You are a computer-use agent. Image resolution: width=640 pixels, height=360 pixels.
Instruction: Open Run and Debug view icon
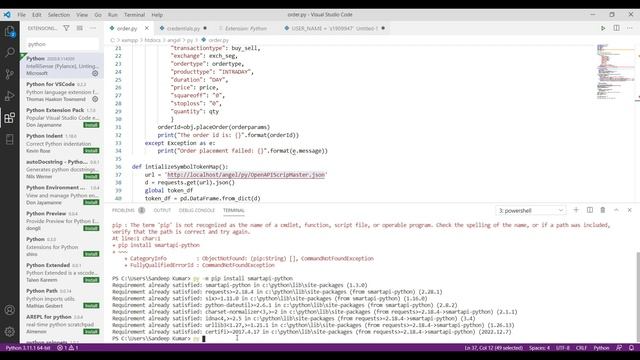pos(9,96)
